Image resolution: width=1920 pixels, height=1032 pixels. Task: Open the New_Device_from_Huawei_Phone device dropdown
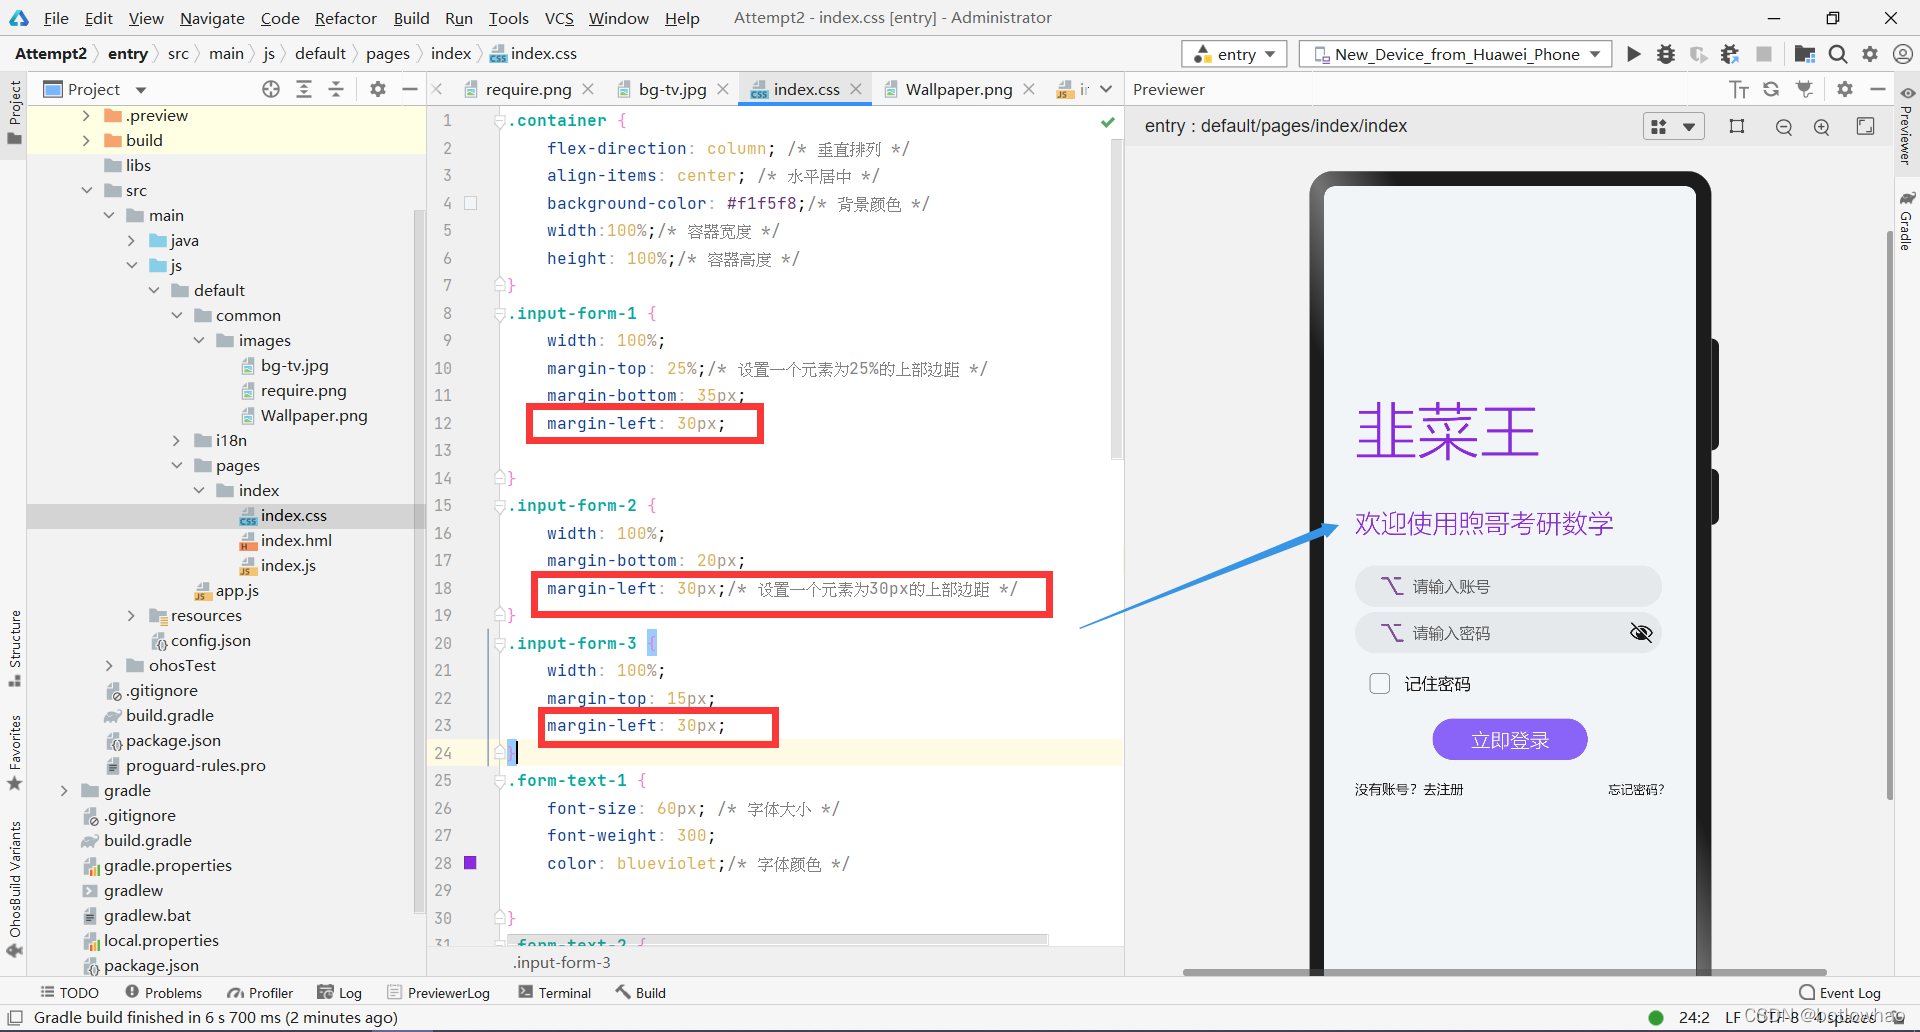(x=1455, y=54)
